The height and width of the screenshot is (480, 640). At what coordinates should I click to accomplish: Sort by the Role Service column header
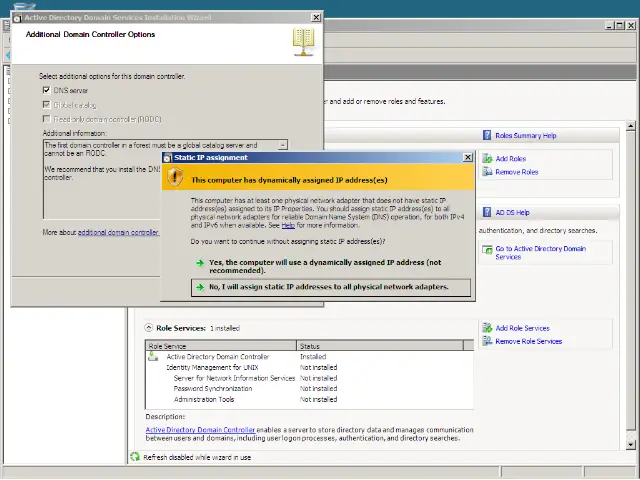click(x=221, y=346)
